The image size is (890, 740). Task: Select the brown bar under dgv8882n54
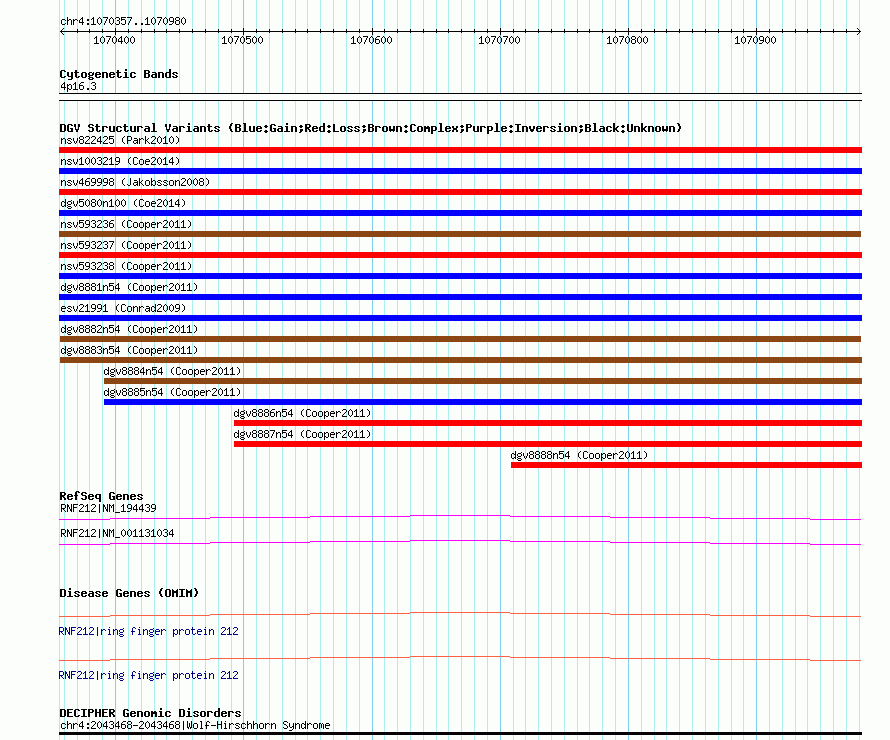[x=460, y=339]
